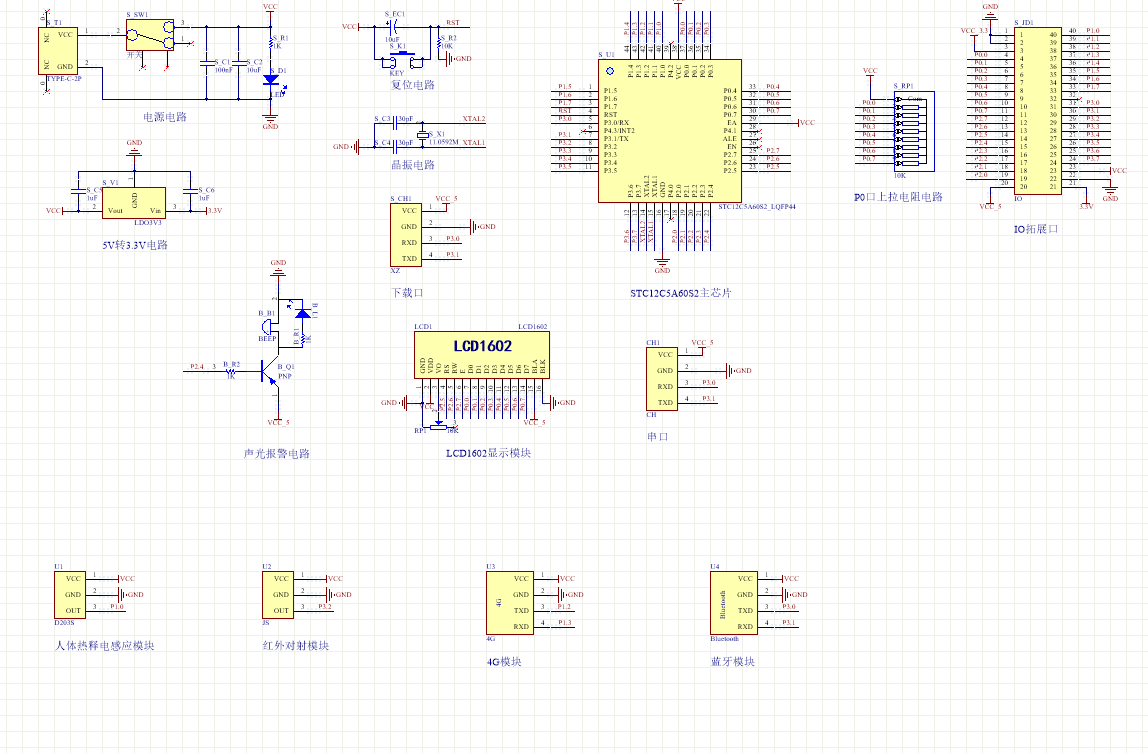Select the S_EC1 10uF capacitor
This screenshot has height=753, width=1148.
(392, 26)
